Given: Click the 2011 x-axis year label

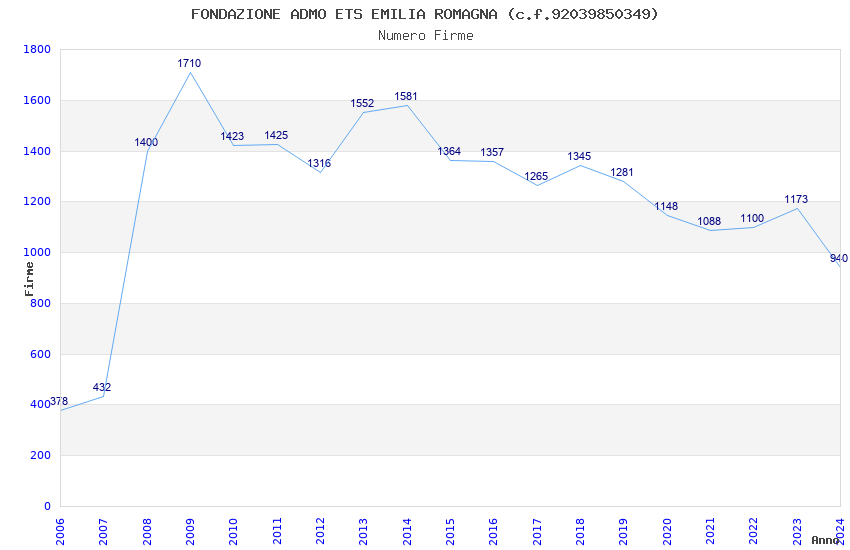Looking at the screenshot, I should [x=277, y=532].
